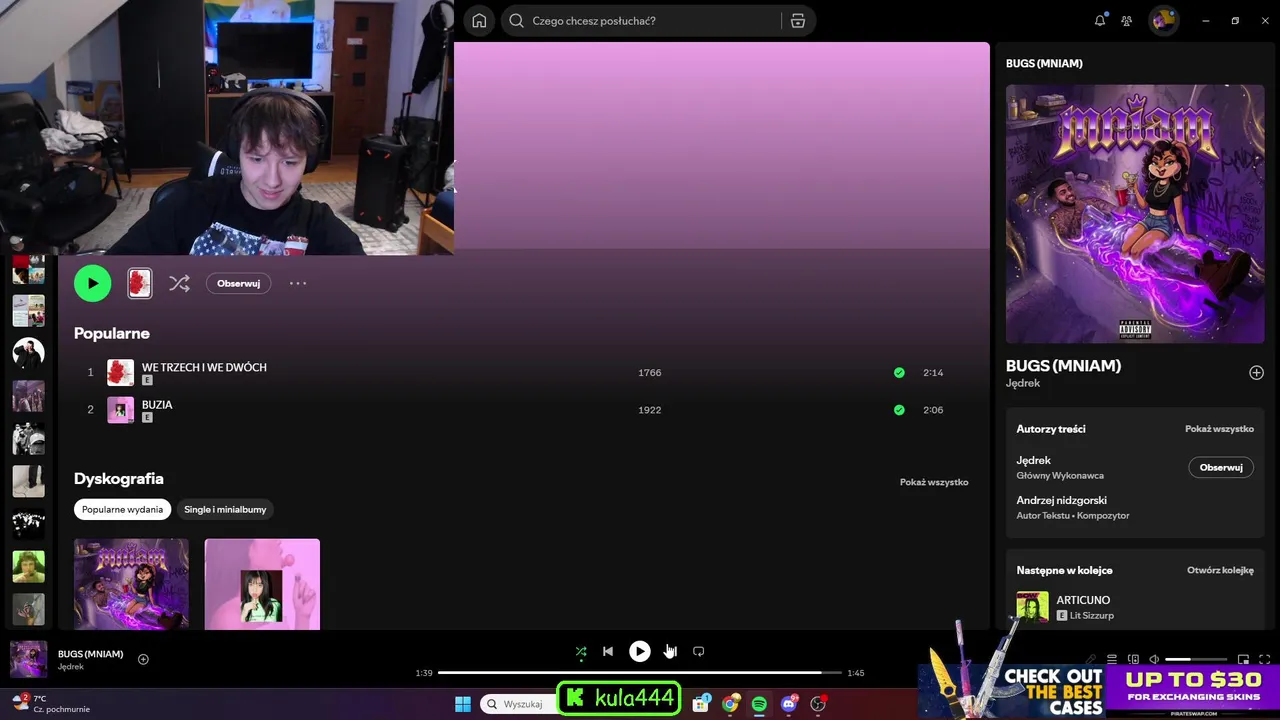This screenshot has height=720, width=1280.
Task: Click the now playing cover in bottom bar
Action: [28, 659]
